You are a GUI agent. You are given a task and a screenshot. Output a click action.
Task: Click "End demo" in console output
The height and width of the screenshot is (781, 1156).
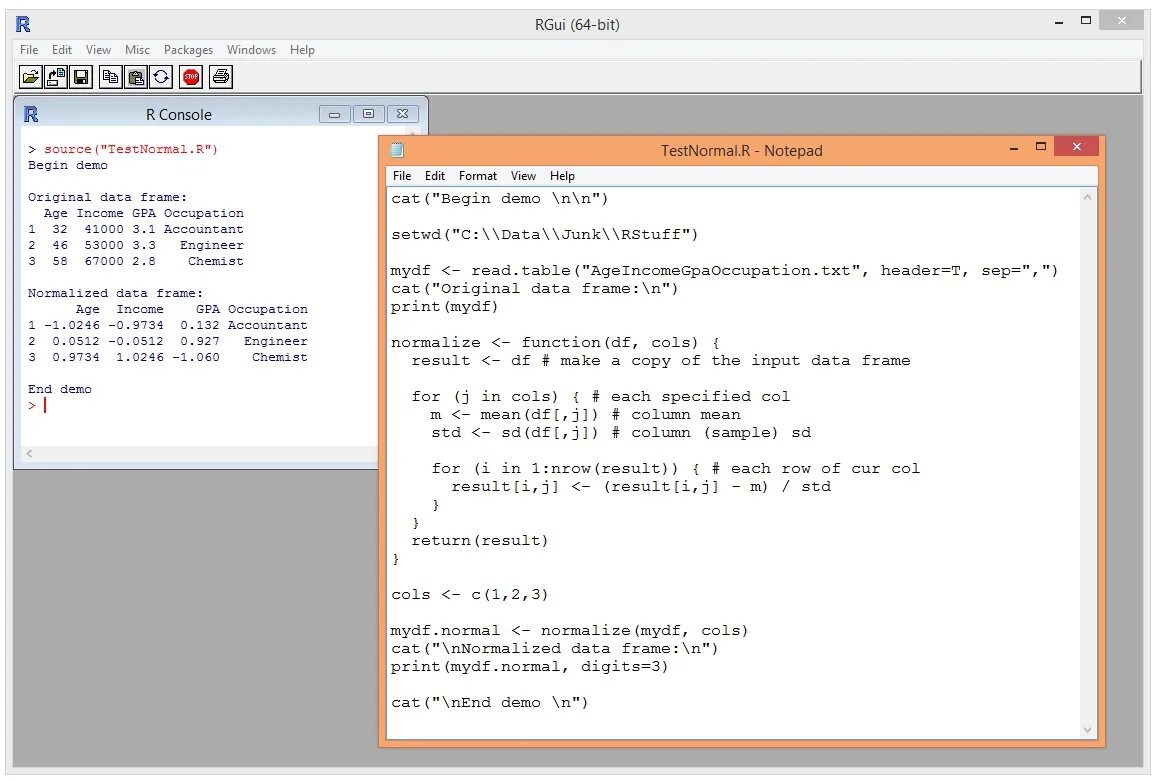tap(60, 389)
